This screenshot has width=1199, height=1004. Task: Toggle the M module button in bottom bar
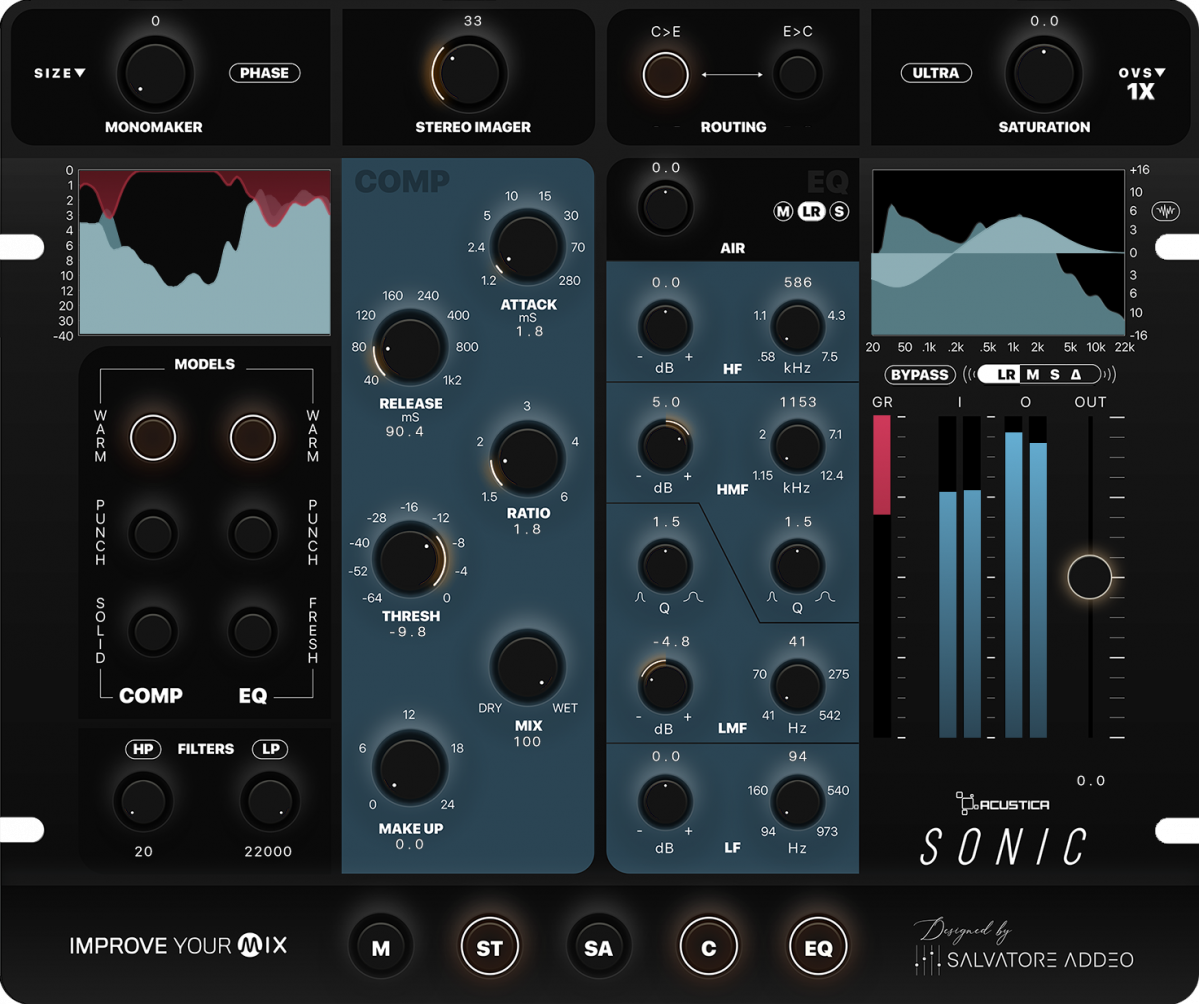381,947
